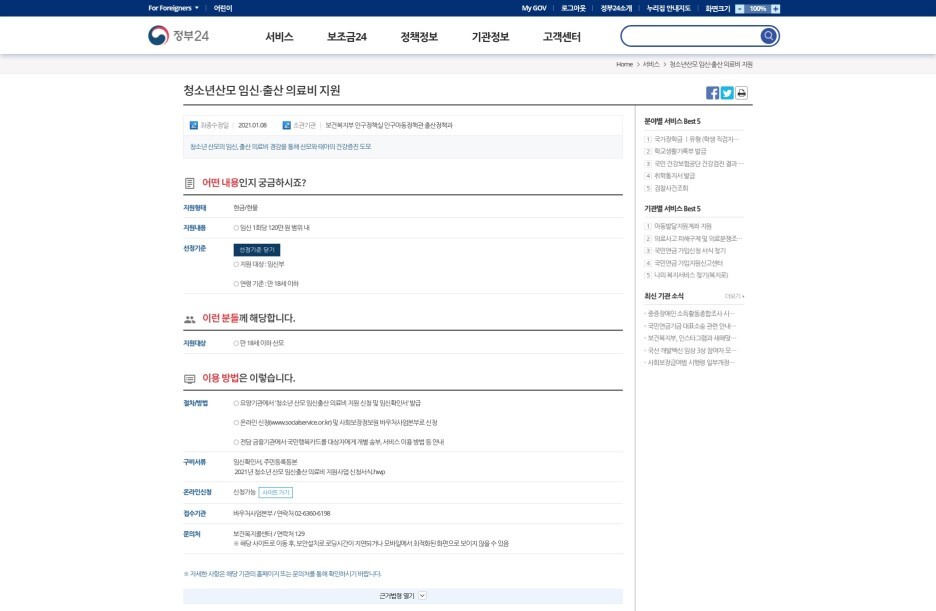The height and width of the screenshot is (611, 936).
Task: Open 의료사고 피해구제 및 의료분쟁조 link
Action: pyautogui.click(x=698, y=239)
